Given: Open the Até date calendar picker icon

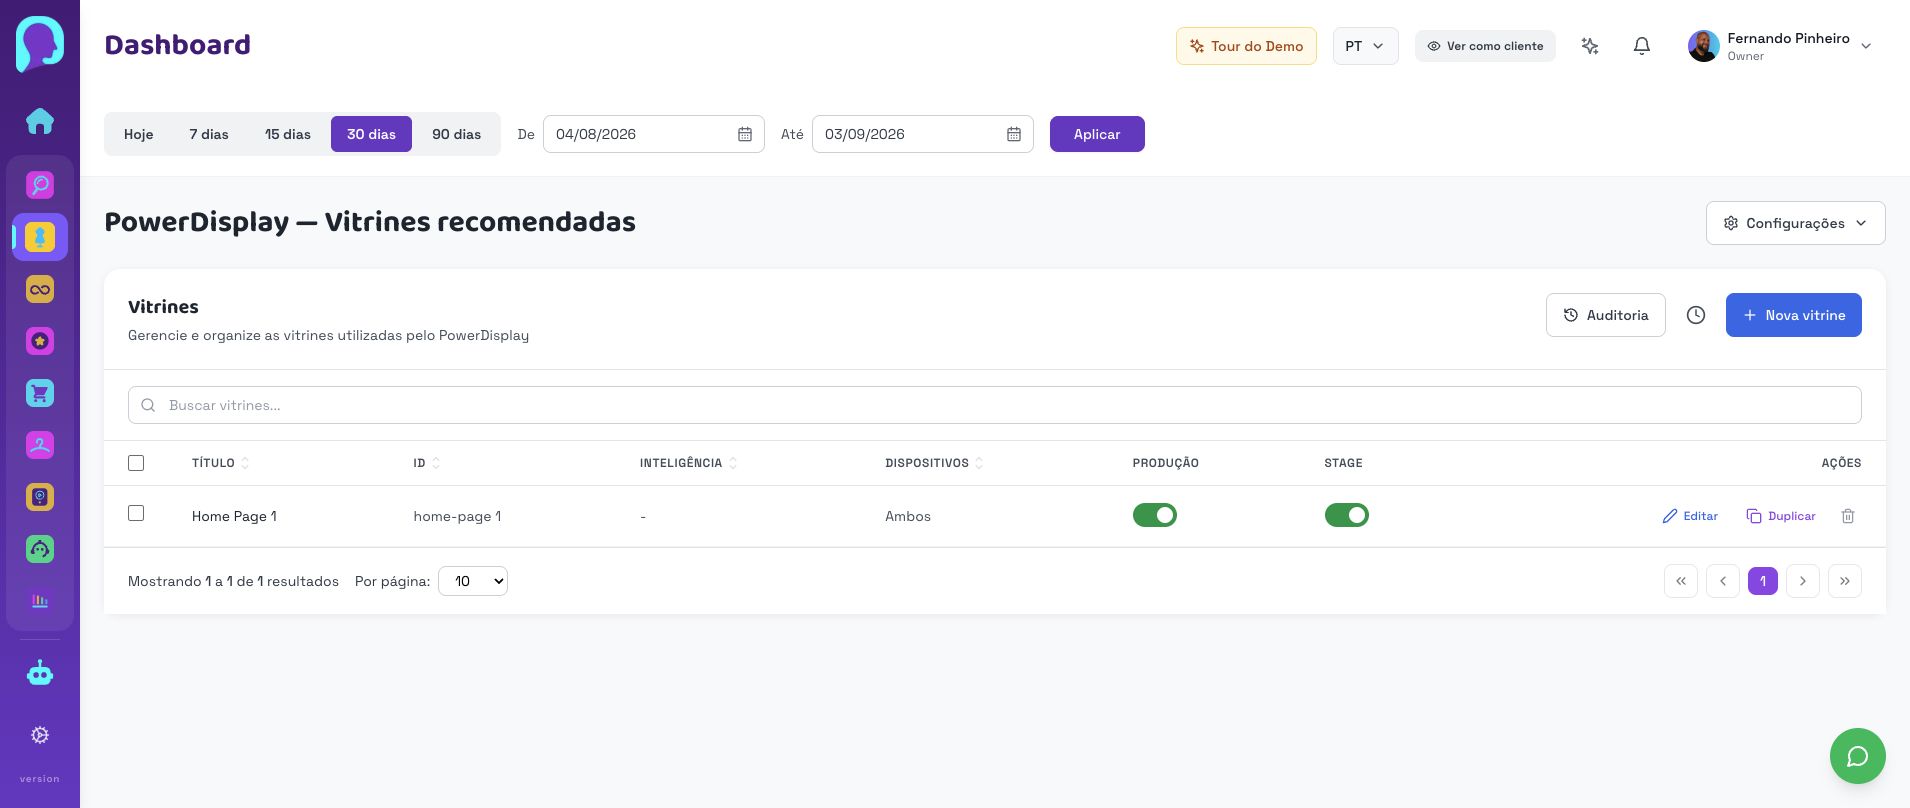Looking at the screenshot, I should 1014,134.
